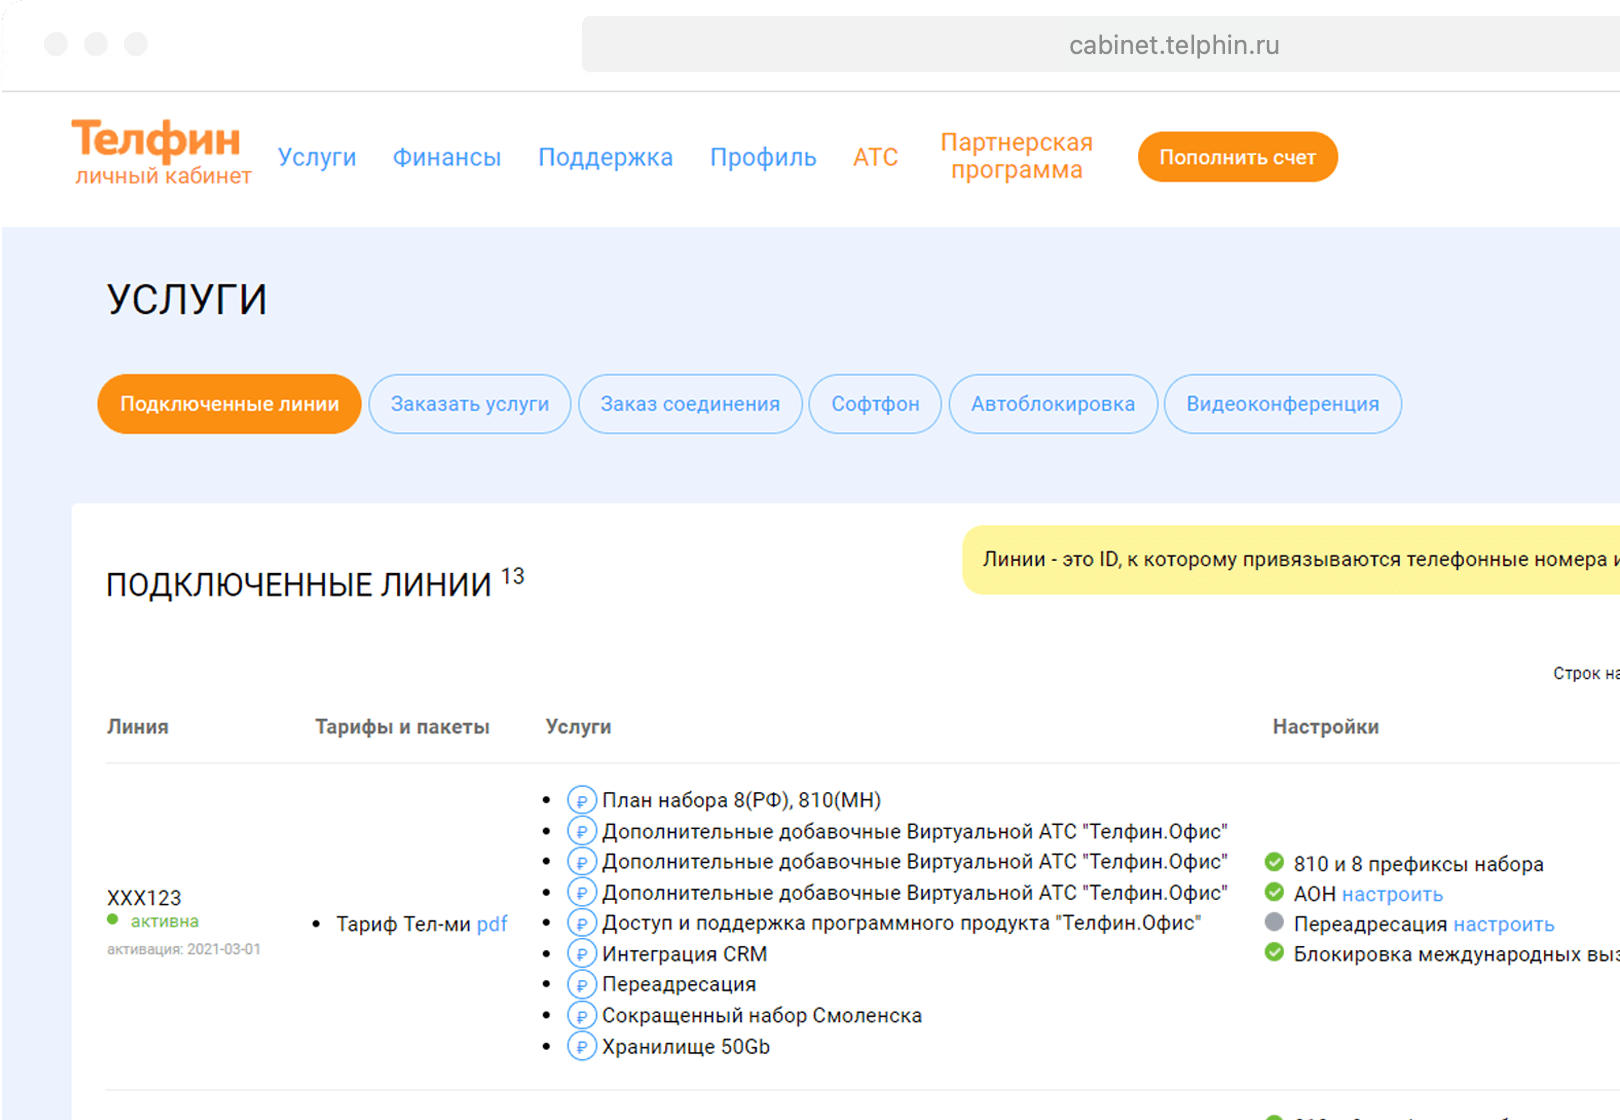Image resolution: width=1620 pixels, height=1120 pixels.
Task: Click the cabinet.telphin.ru address bar
Action: [1100, 44]
